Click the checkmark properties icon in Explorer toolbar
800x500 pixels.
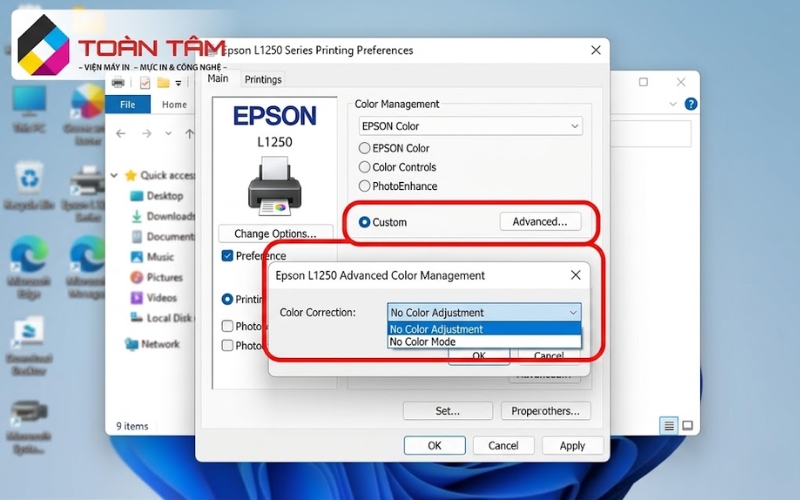point(145,83)
